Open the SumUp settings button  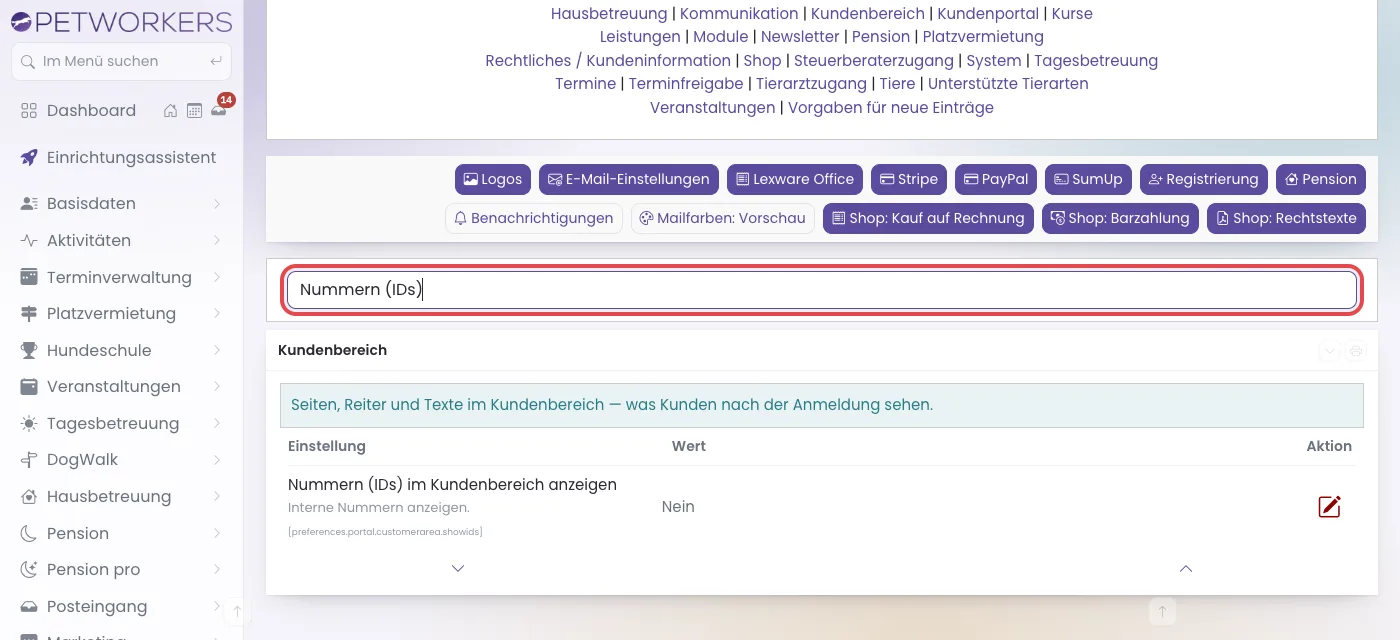pos(1088,179)
